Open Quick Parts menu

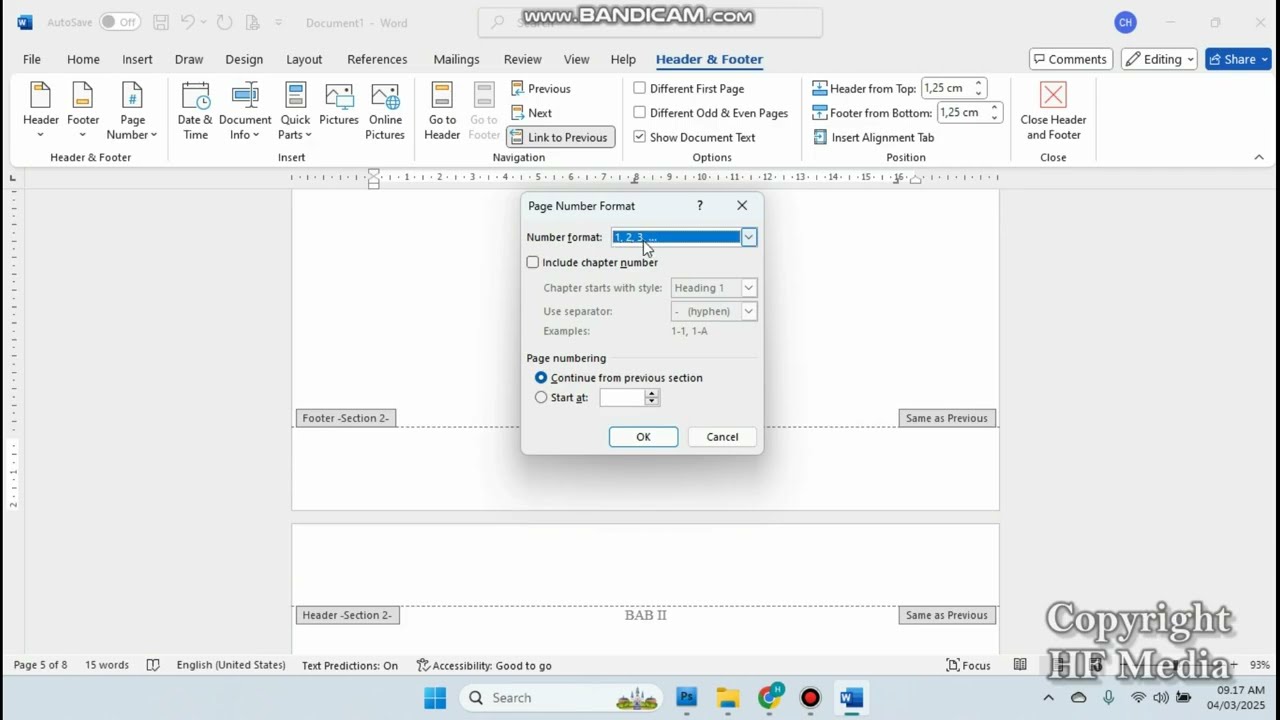pos(295,110)
